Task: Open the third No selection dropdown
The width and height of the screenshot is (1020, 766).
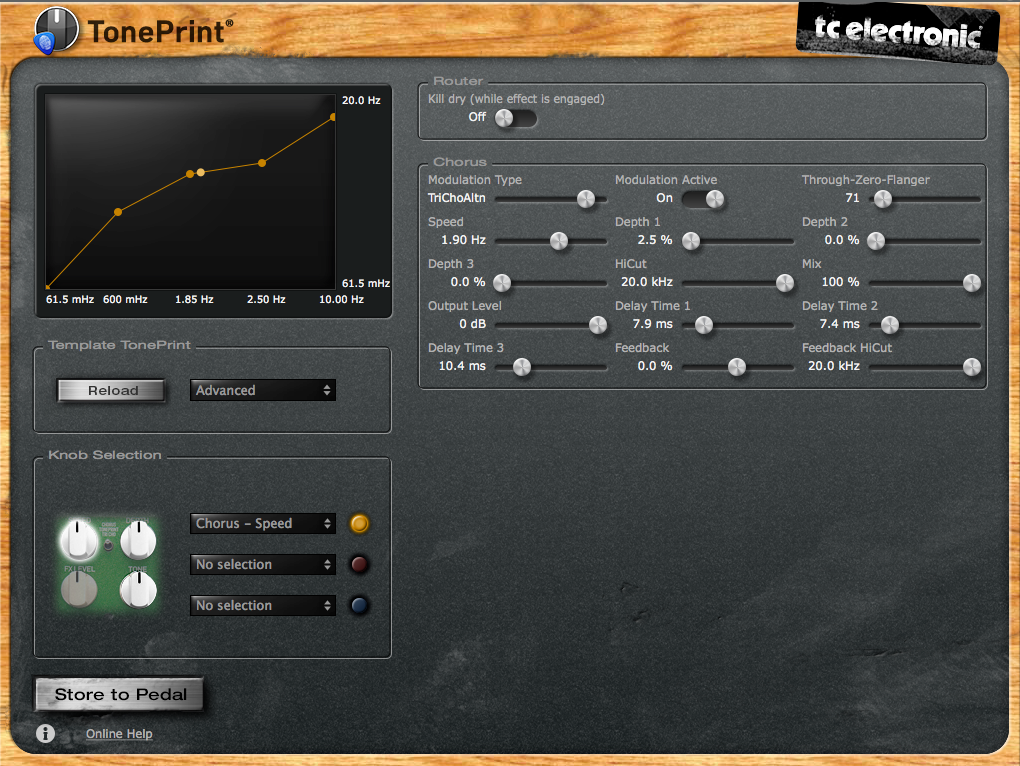Action: (263, 605)
